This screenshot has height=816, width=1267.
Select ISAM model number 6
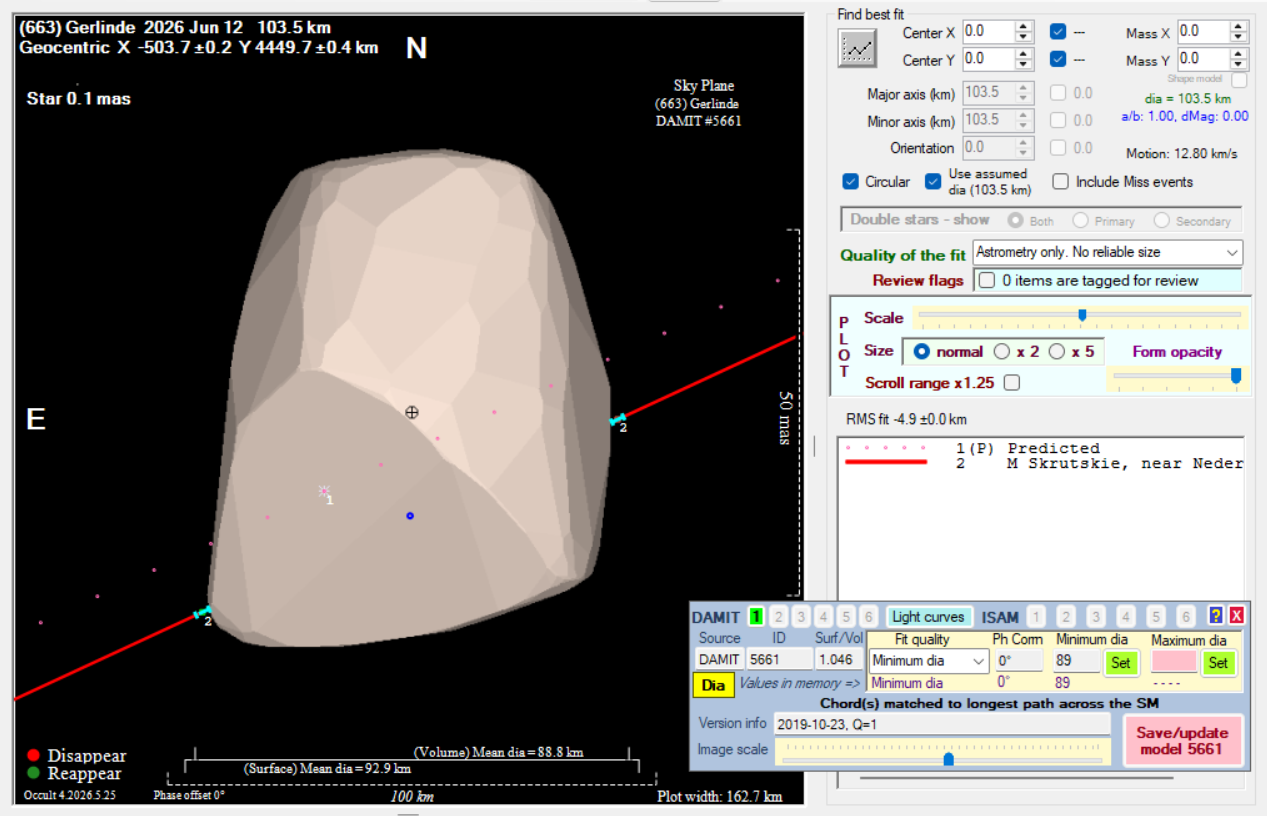1186,617
